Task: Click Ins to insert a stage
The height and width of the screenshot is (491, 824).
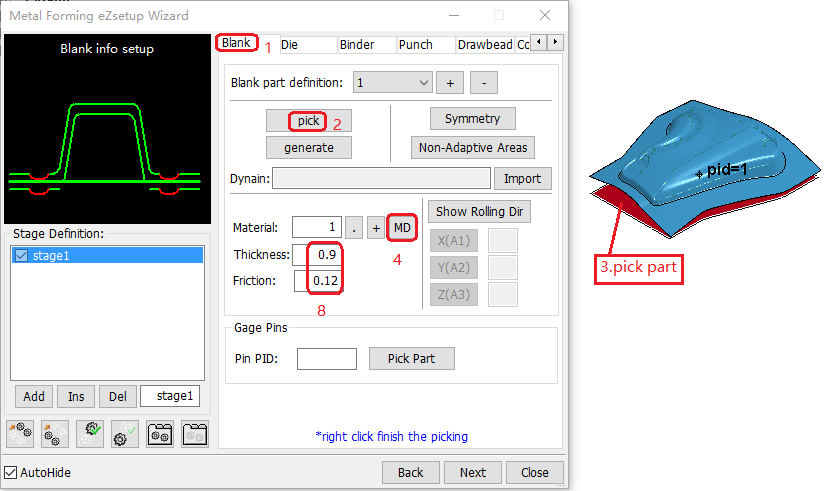Action: 76,396
